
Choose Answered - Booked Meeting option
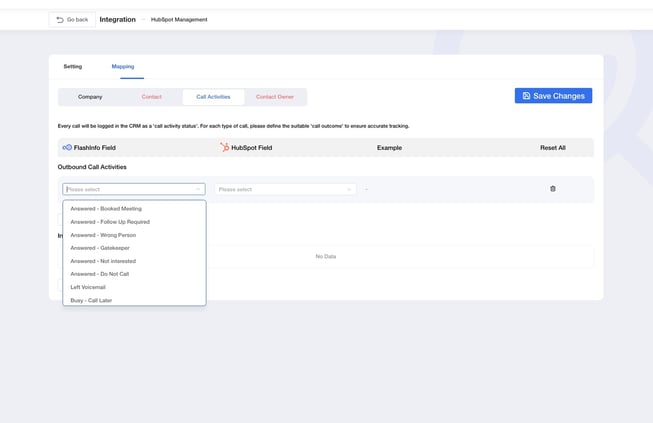pyautogui.click(x=134, y=209)
